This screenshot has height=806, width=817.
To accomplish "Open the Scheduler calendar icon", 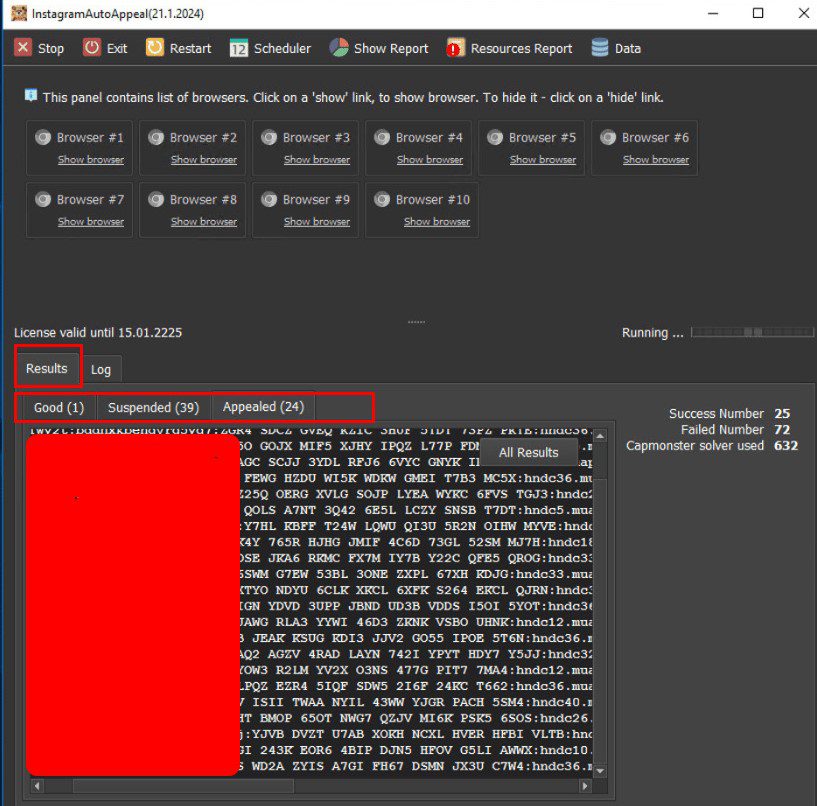I will click(239, 48).
